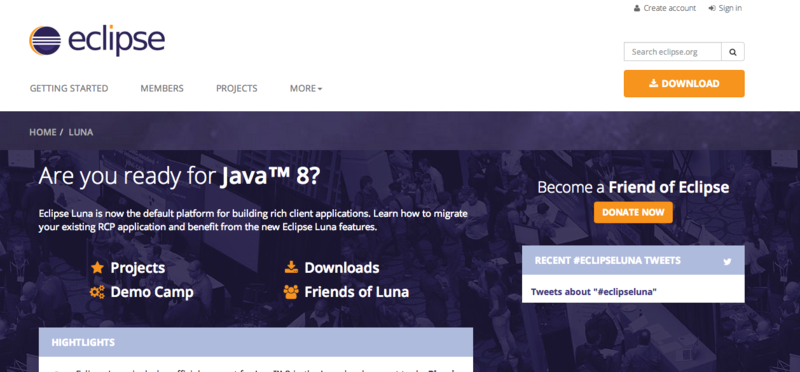The width and height of the screenshot is (800, 372).
Task: Click the gears icon beside Demo Camp
Action: point(97,292)
